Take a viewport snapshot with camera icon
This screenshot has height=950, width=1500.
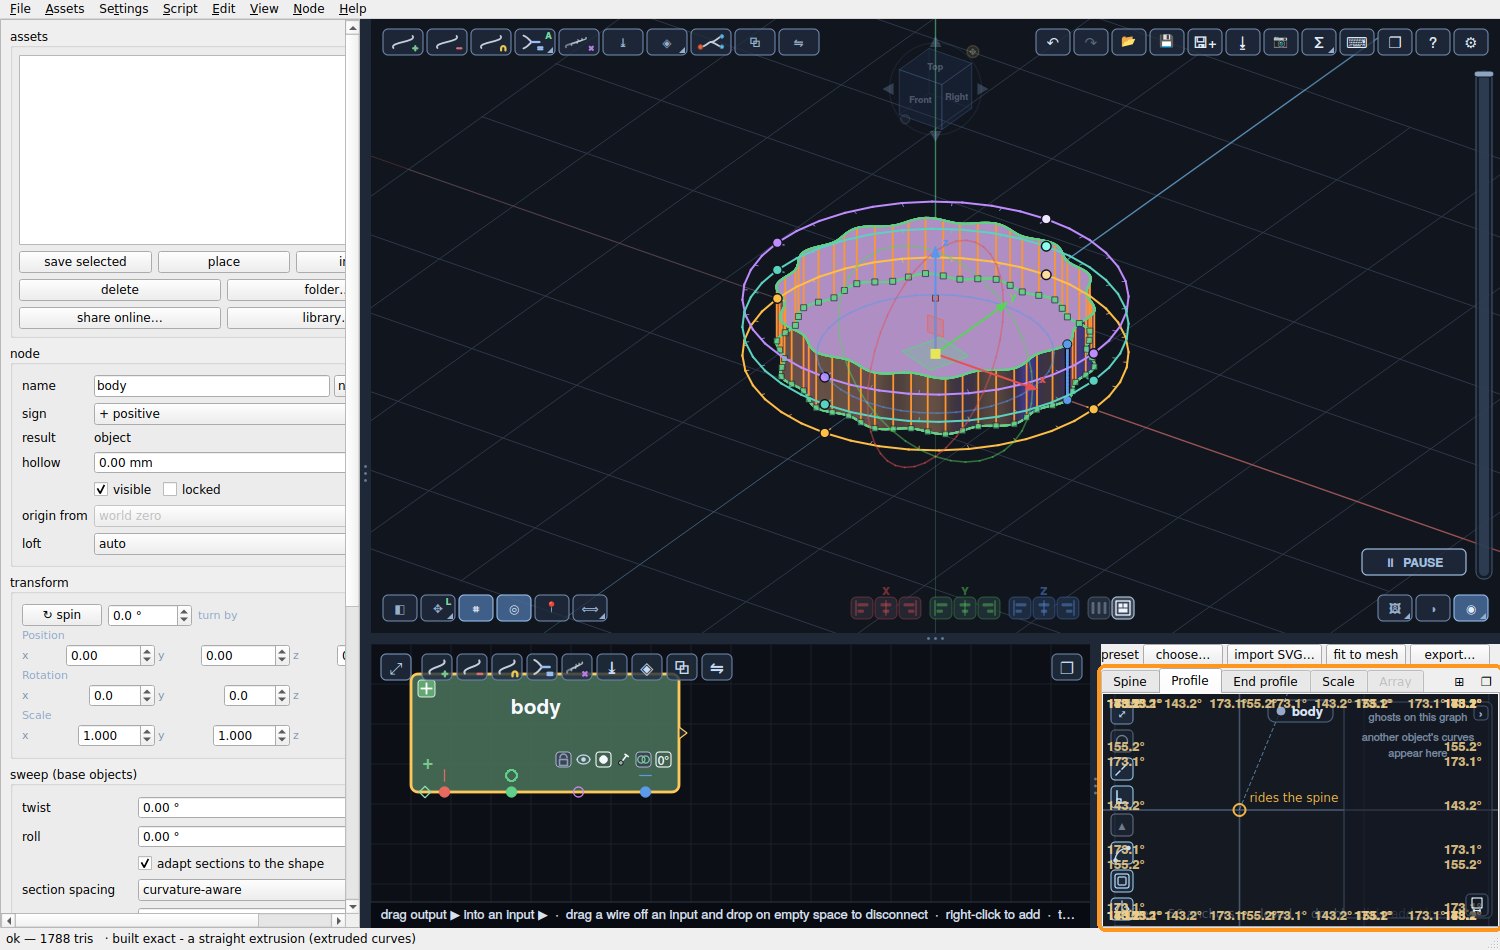click(1280, 42)
